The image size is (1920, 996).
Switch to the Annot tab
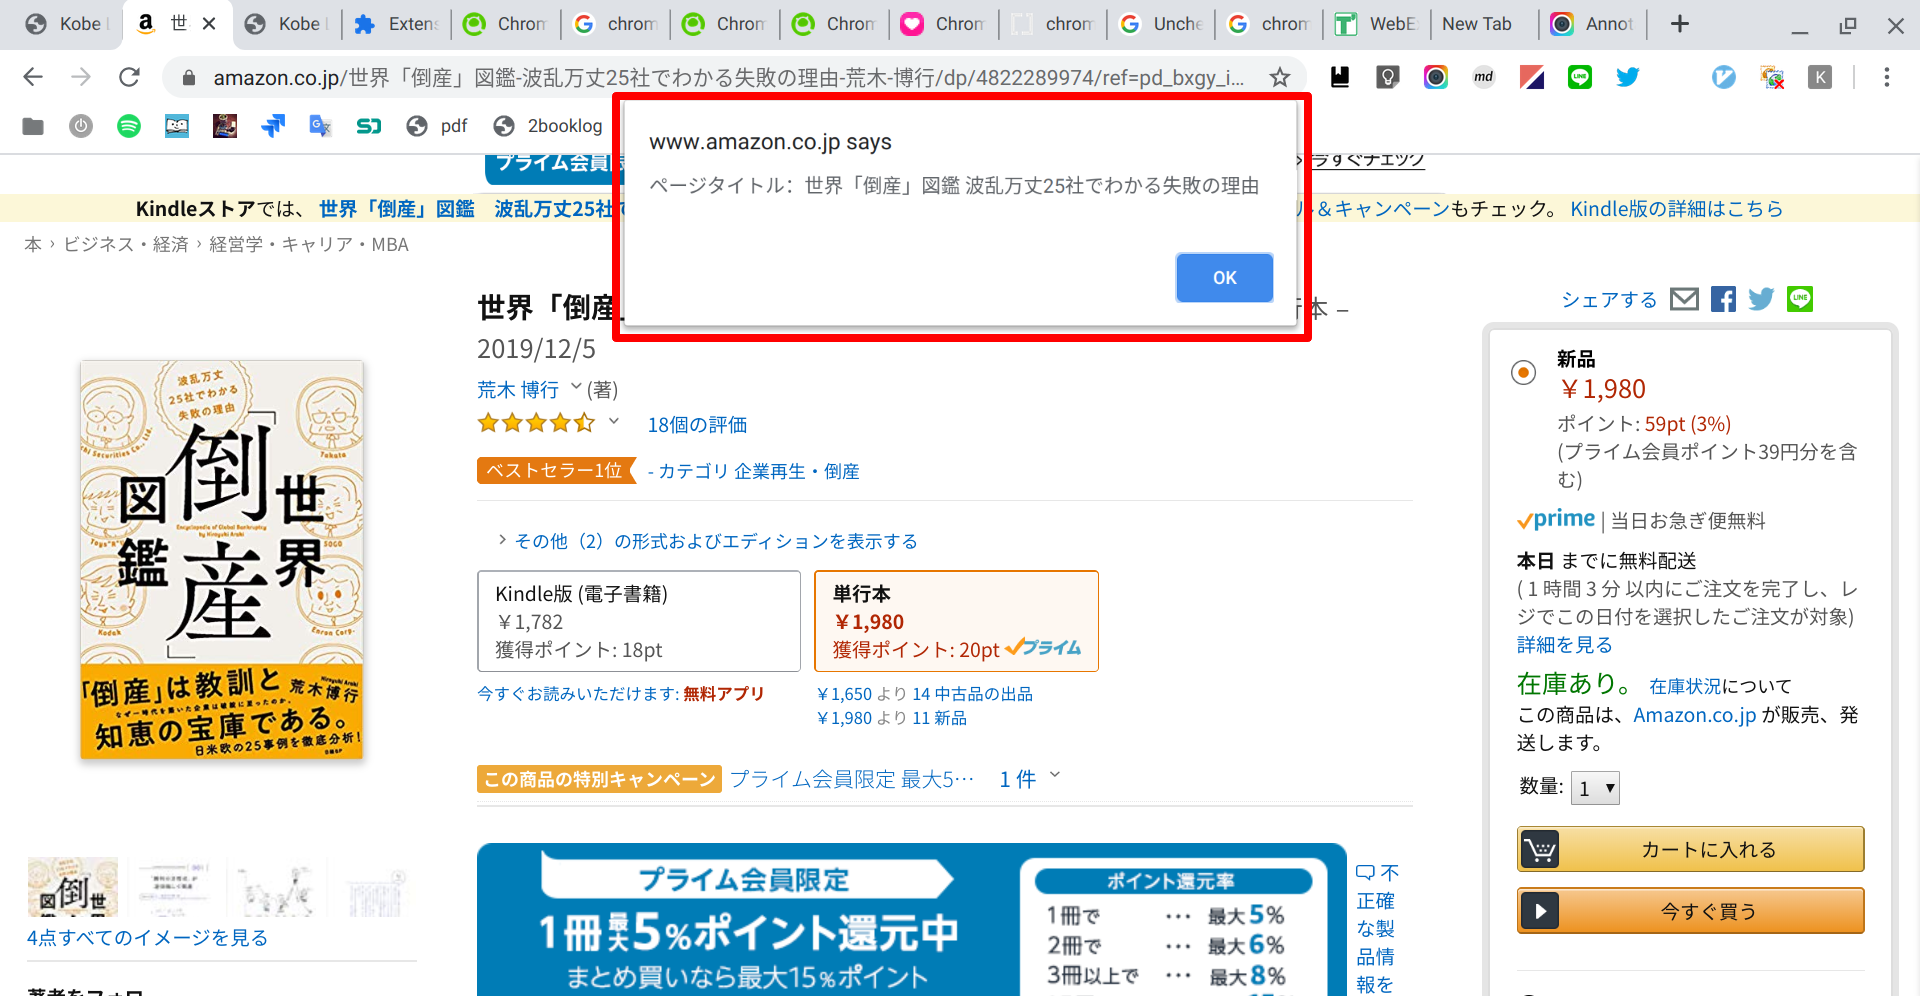(x=1594, y=24)
